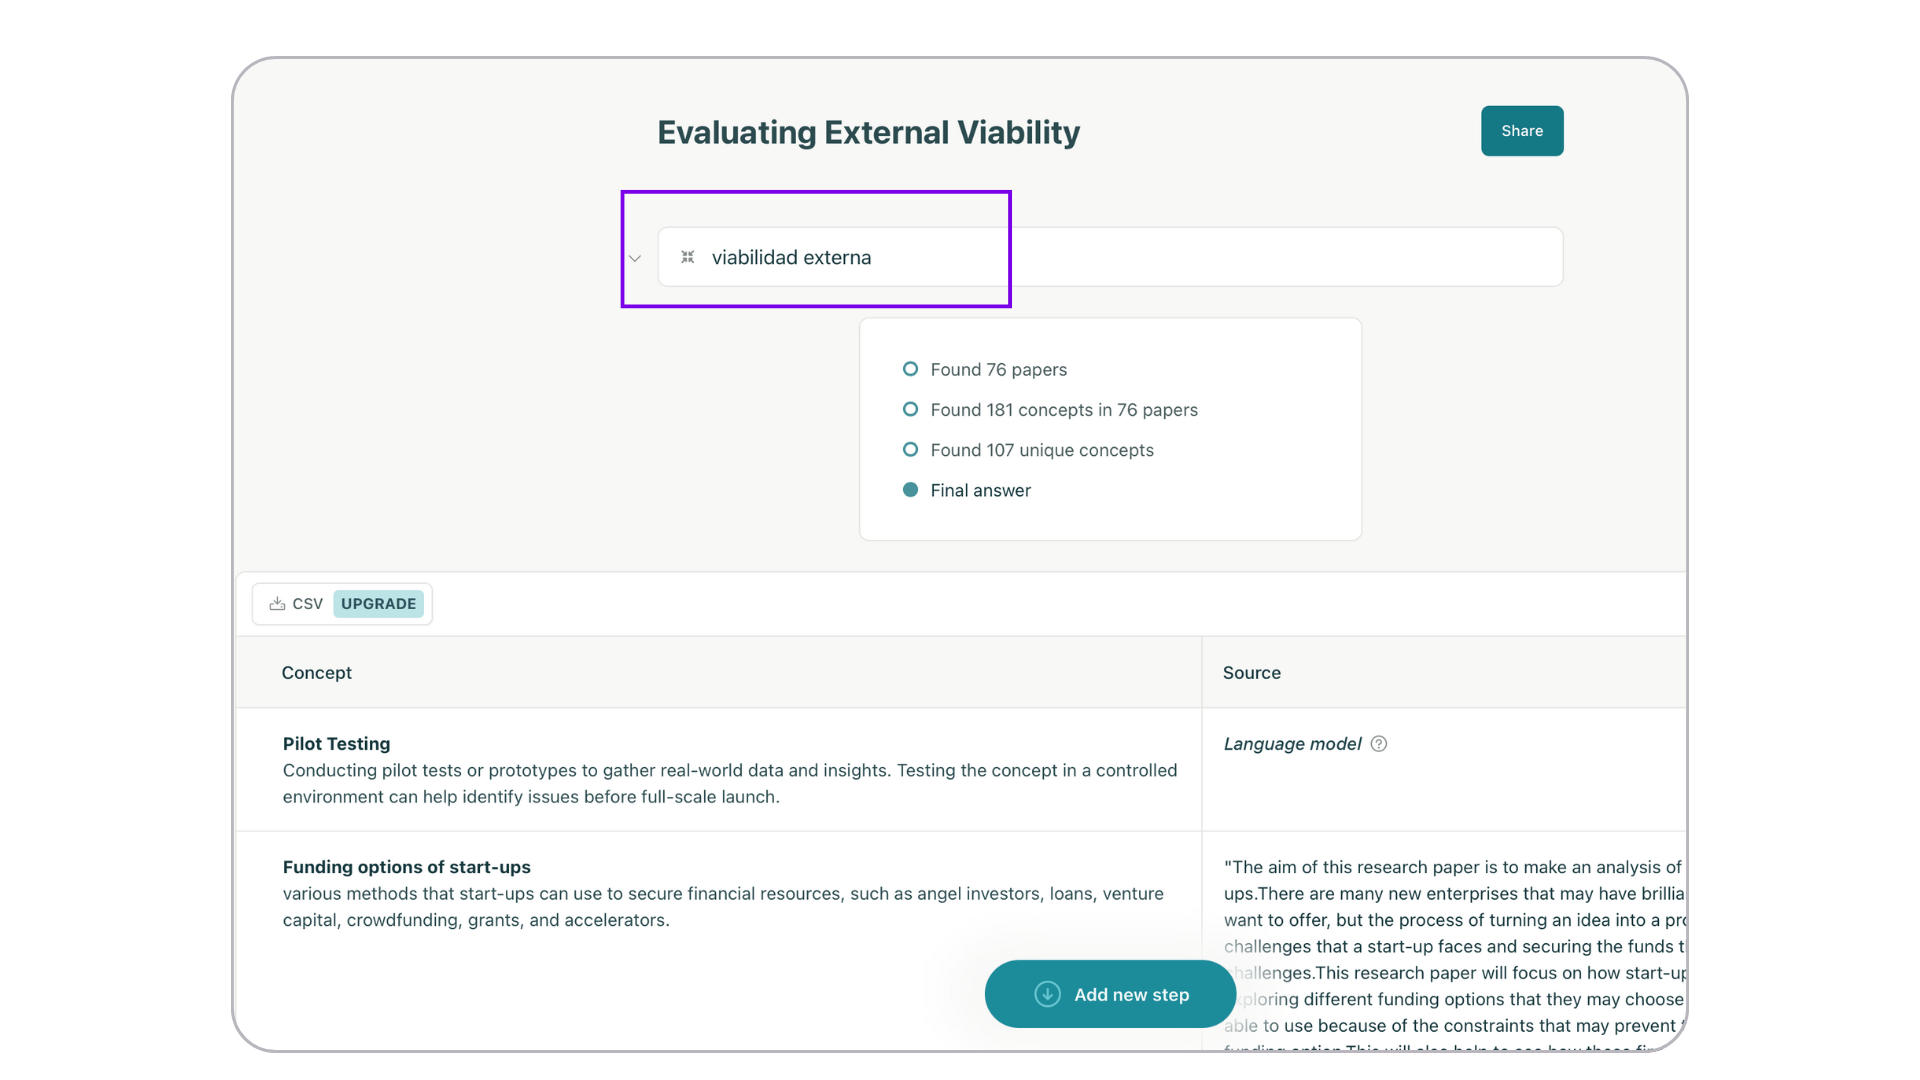Select the Found 181 concepts step circle
Image resolution: width=1920 pixels, height=1080 pixels.
910,409
